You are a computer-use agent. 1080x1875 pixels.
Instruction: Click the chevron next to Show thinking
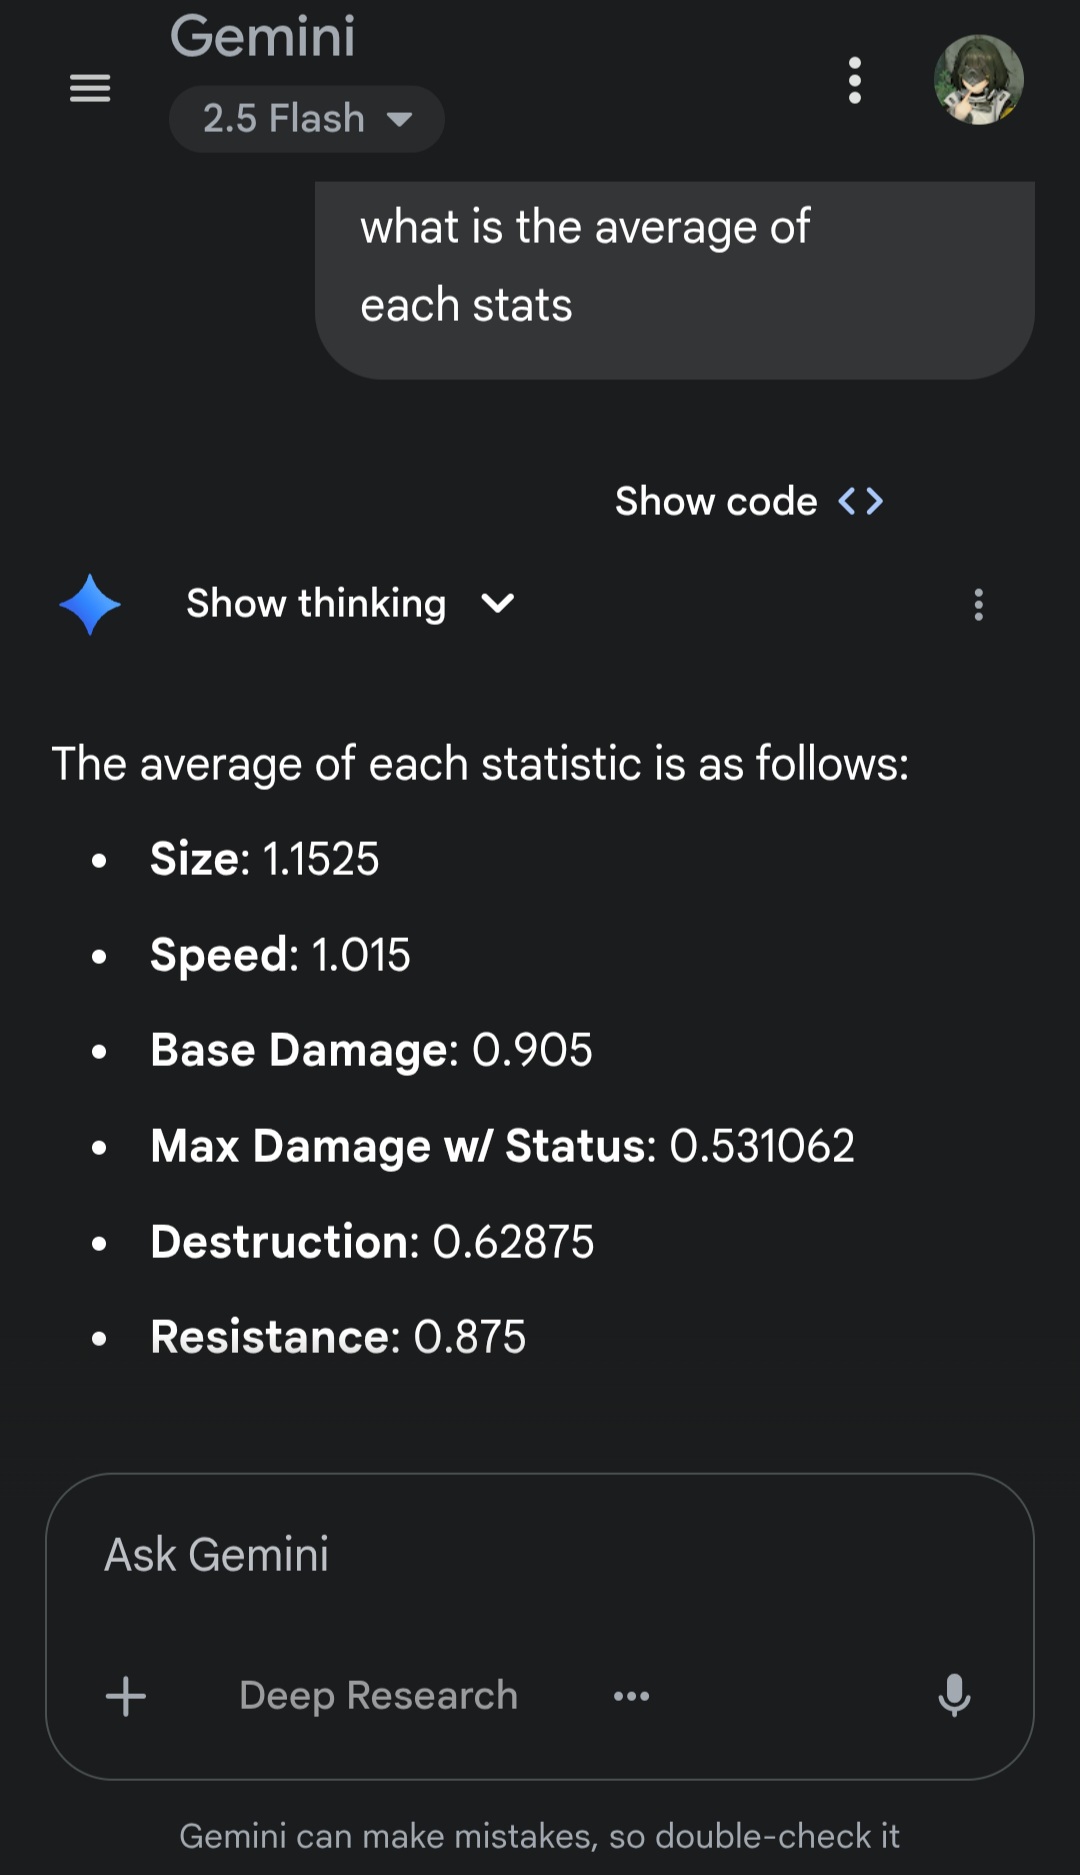click(x=497, y=604)
